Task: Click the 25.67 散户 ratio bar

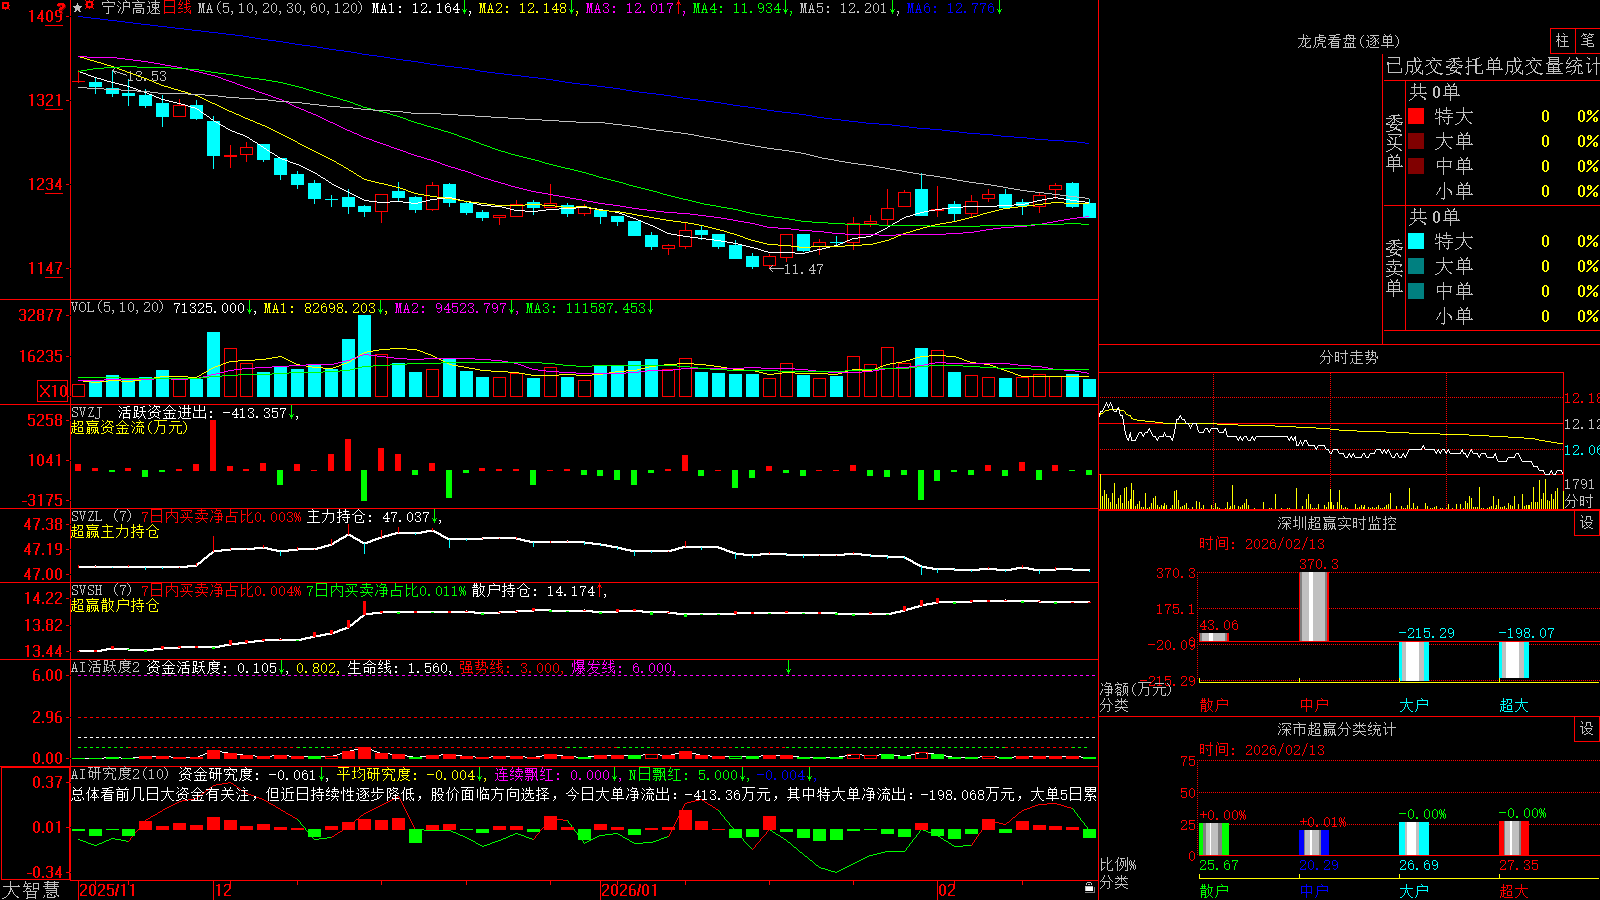Action: tap(1214, 839)
